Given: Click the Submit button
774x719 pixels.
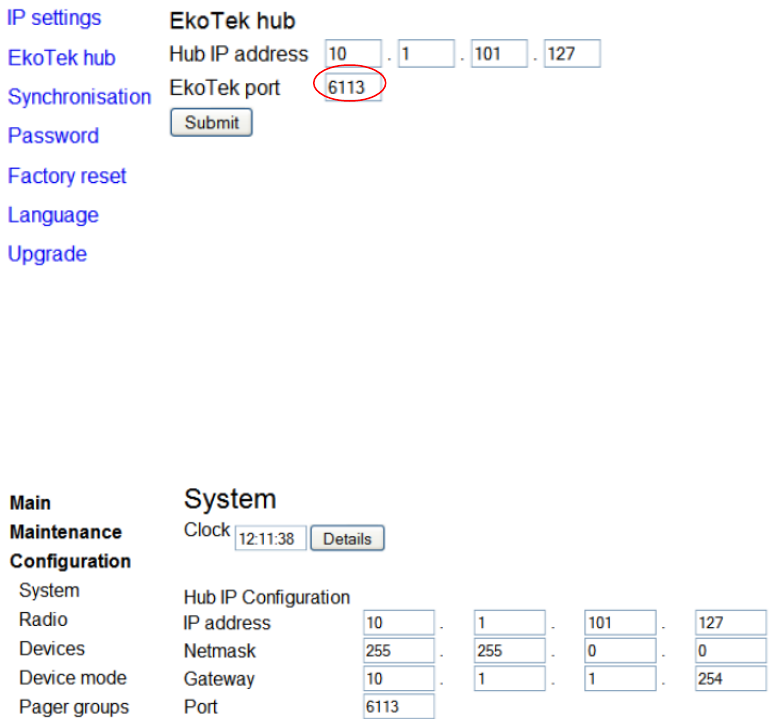Looking at the screenshot, I should point(211,122).
